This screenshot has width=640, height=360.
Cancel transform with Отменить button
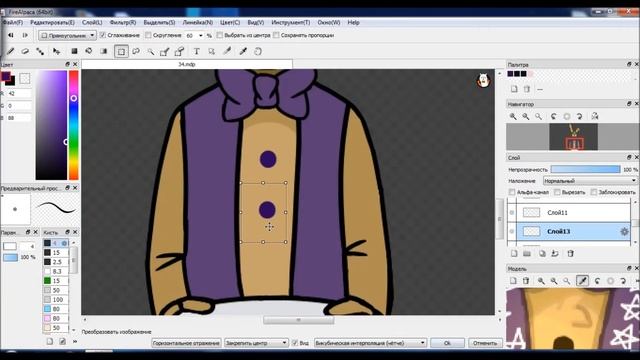(x=485, y=343)
